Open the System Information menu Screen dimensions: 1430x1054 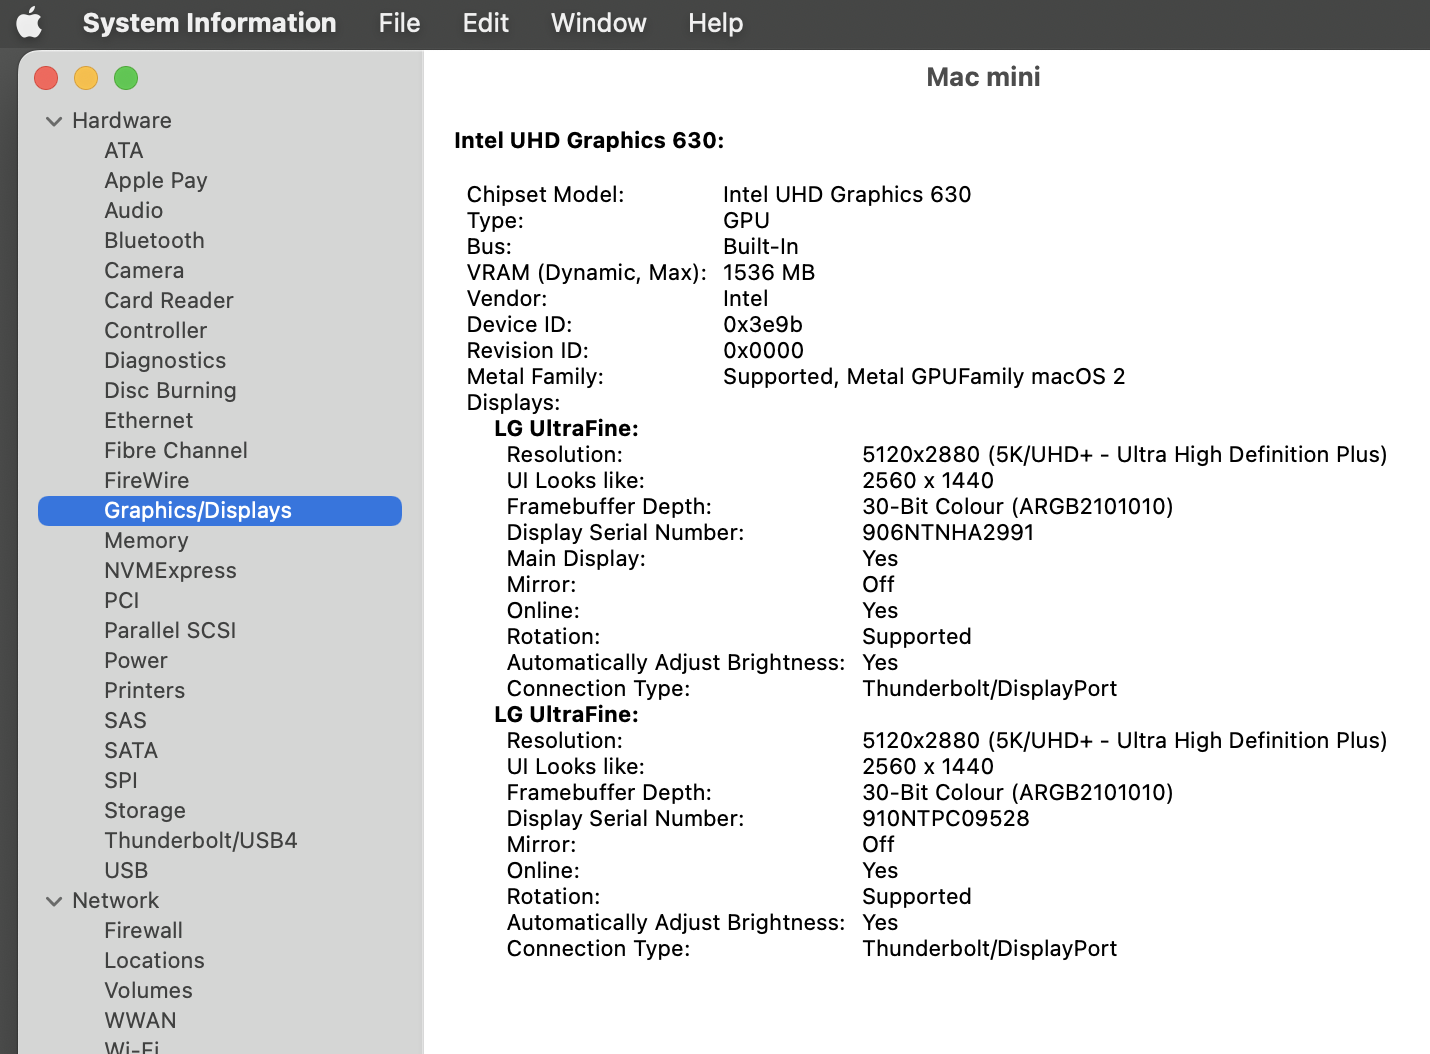coord(209,22)
